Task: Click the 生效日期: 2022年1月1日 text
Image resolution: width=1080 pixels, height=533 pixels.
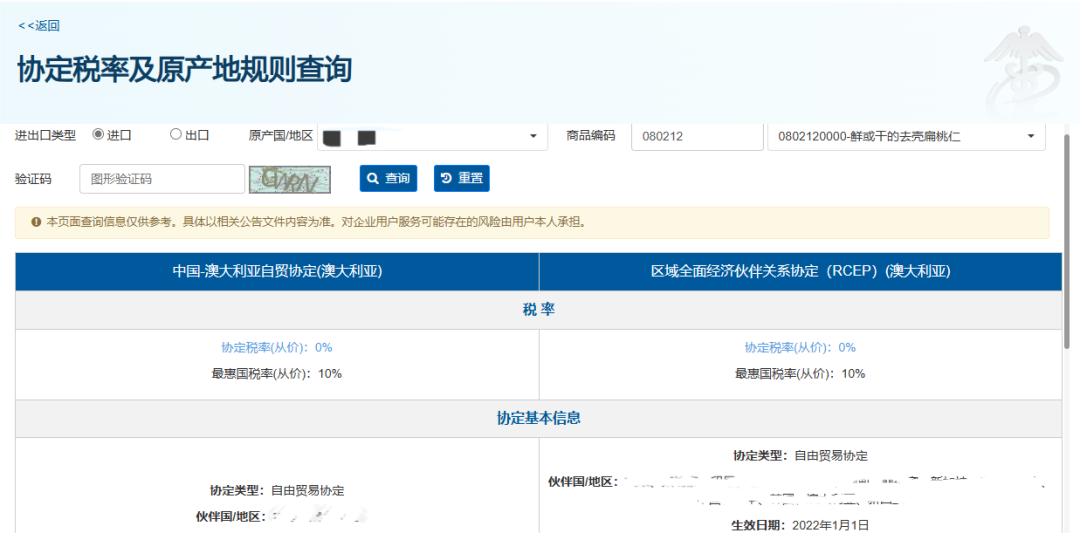Action: pyautogui.click(x=800, y=525)
